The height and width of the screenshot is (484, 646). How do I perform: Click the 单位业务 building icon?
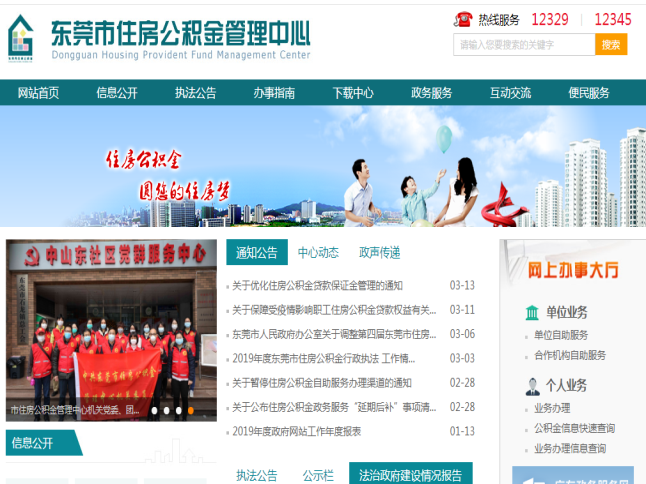pyautogui.click(x=532, y=313)
